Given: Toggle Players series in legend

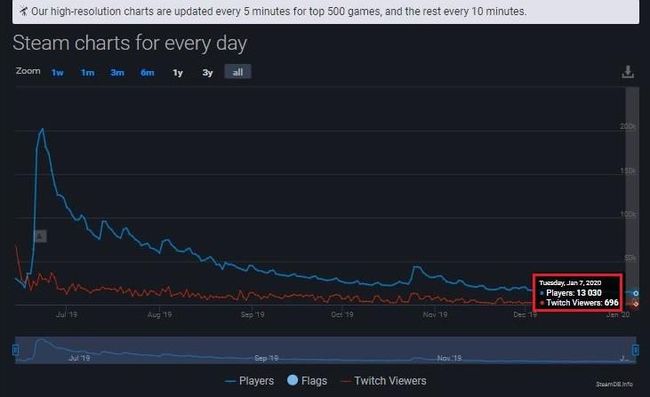Looking at the screenshot, I should [x=249, y=381].
